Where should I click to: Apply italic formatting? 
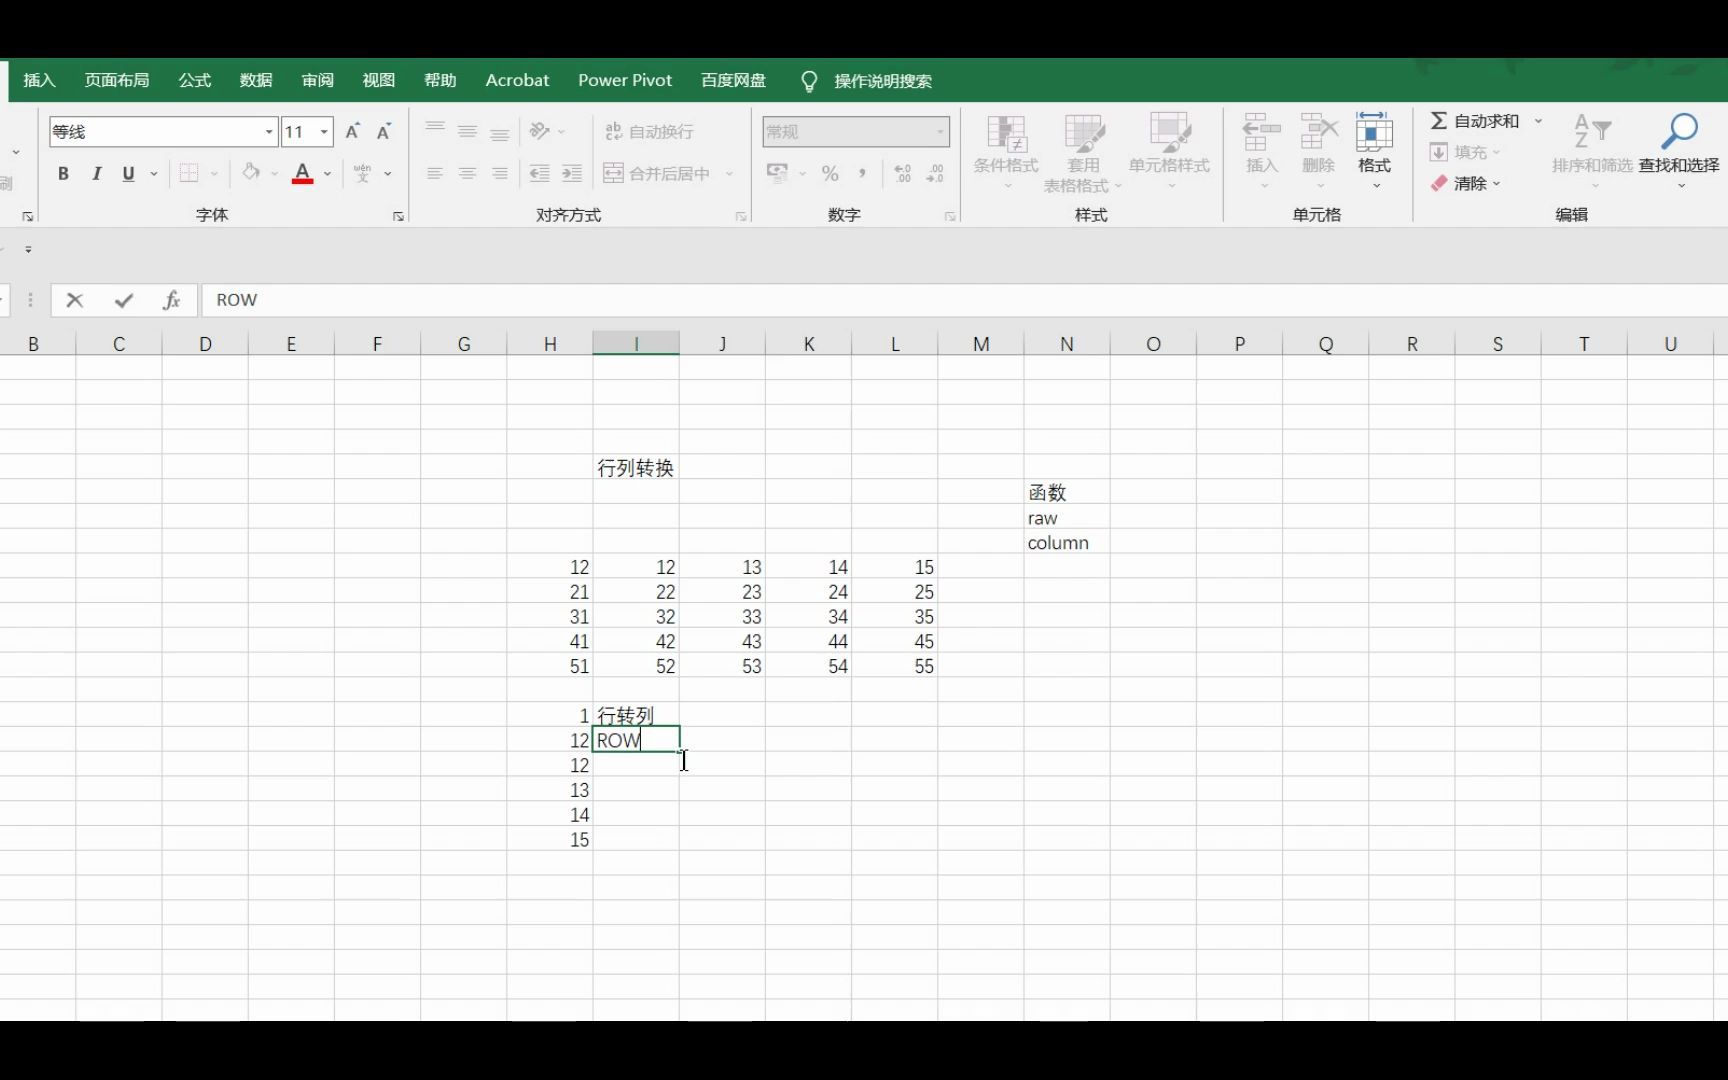point(96,173)
